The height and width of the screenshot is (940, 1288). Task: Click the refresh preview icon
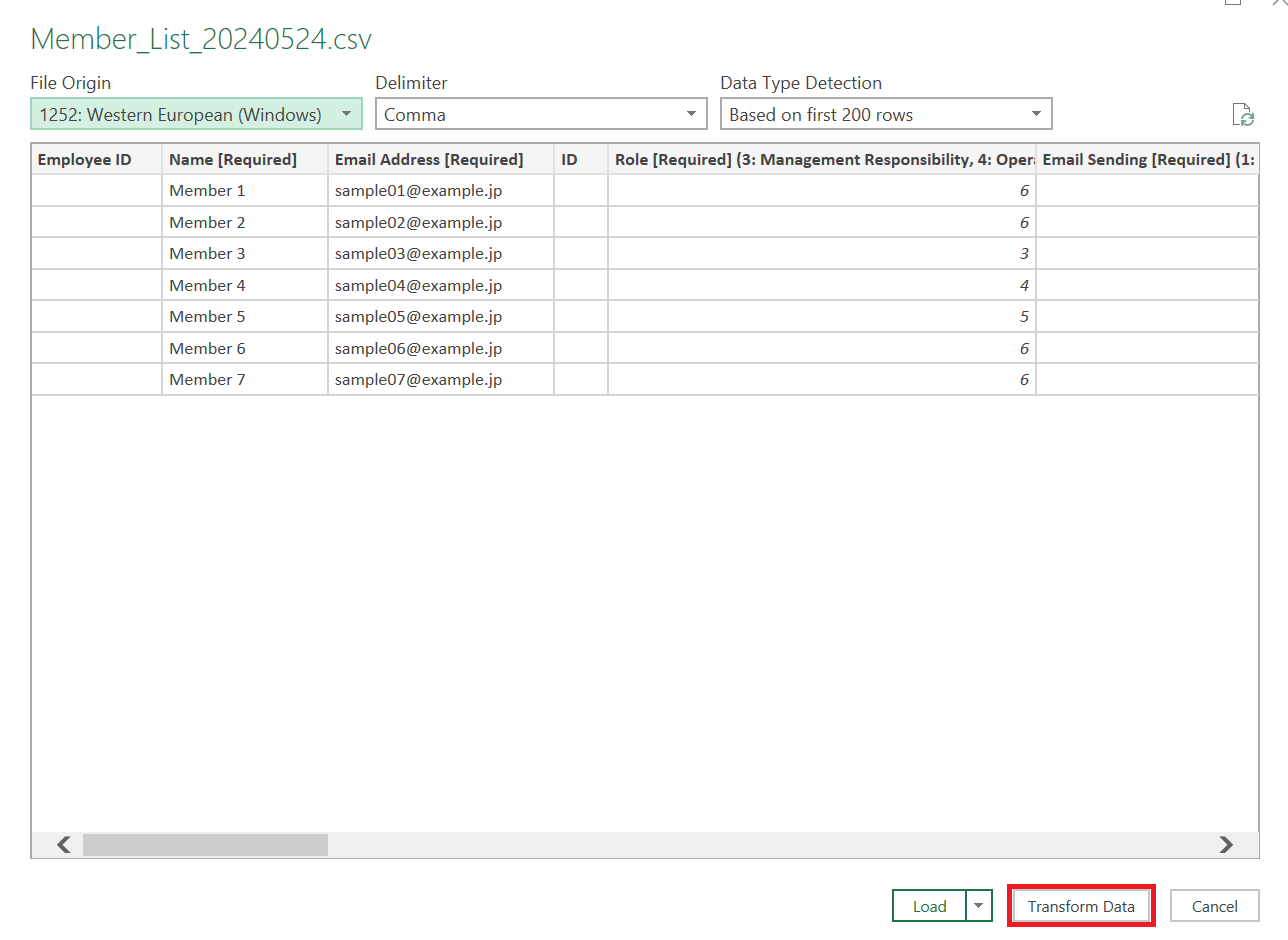[x=1243, y=115]
